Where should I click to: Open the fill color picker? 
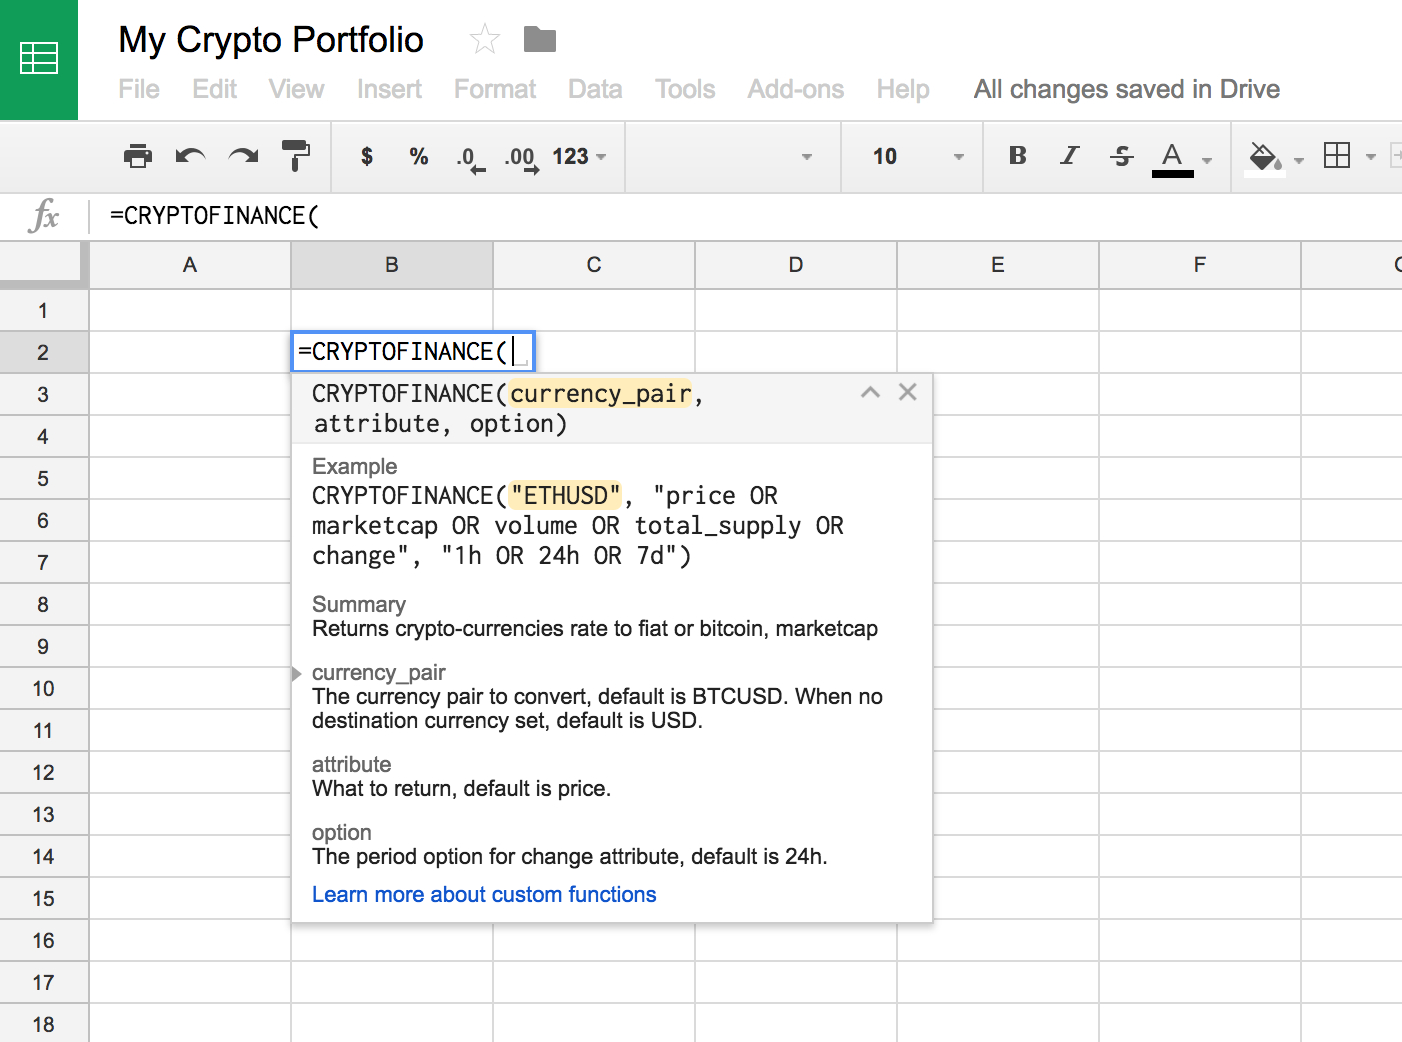click(1264, 157)
